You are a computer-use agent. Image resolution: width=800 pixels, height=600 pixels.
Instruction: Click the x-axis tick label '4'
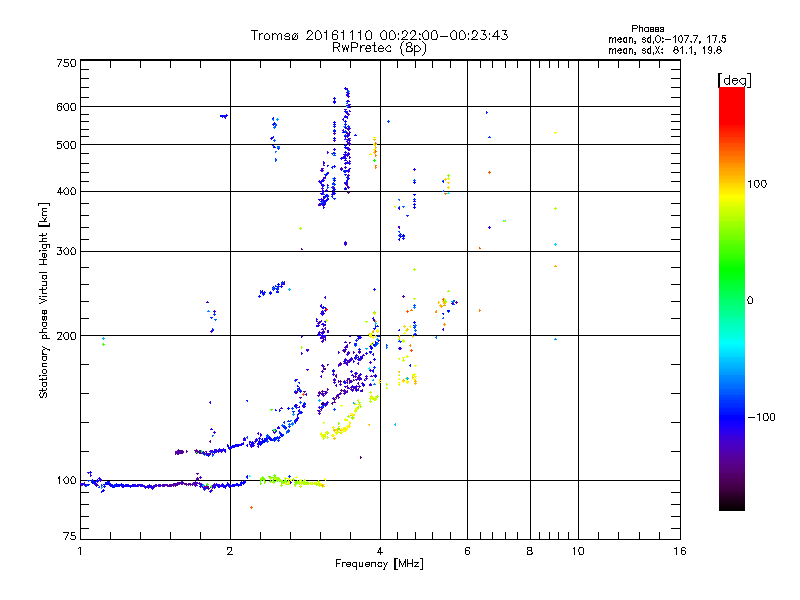tap(380, 551)
